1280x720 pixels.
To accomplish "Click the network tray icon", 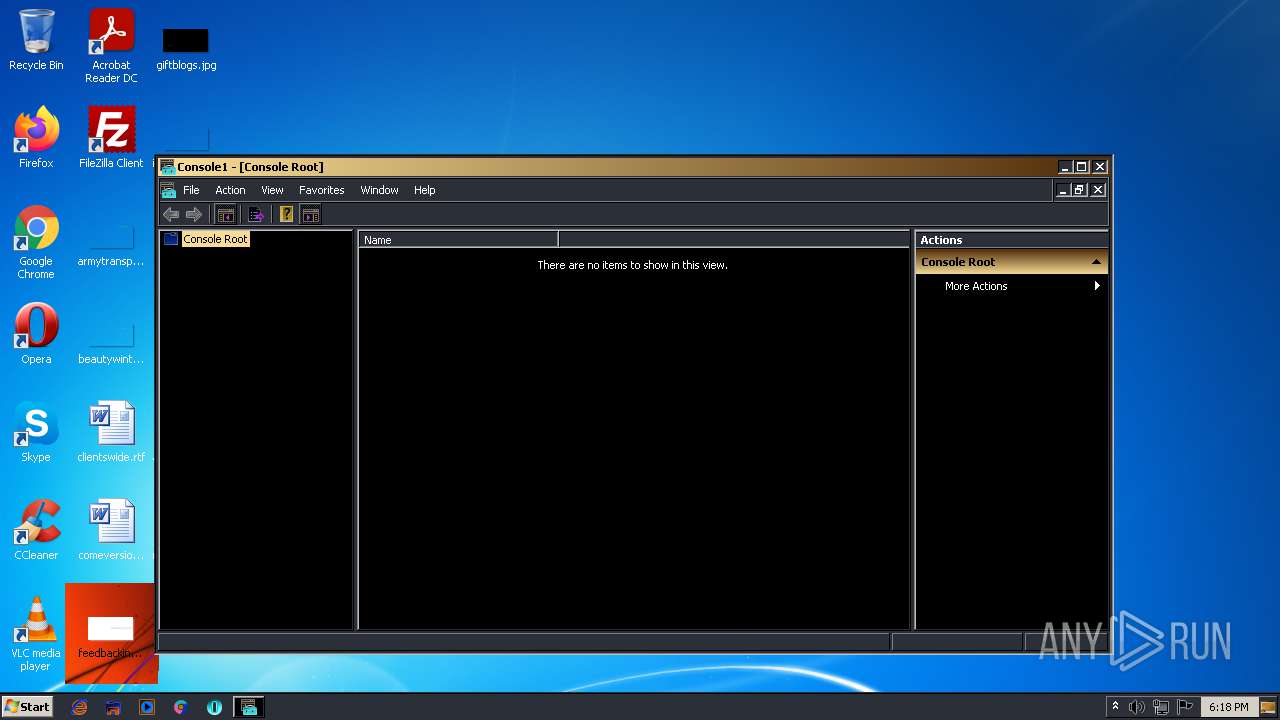I will (1161, 707).
